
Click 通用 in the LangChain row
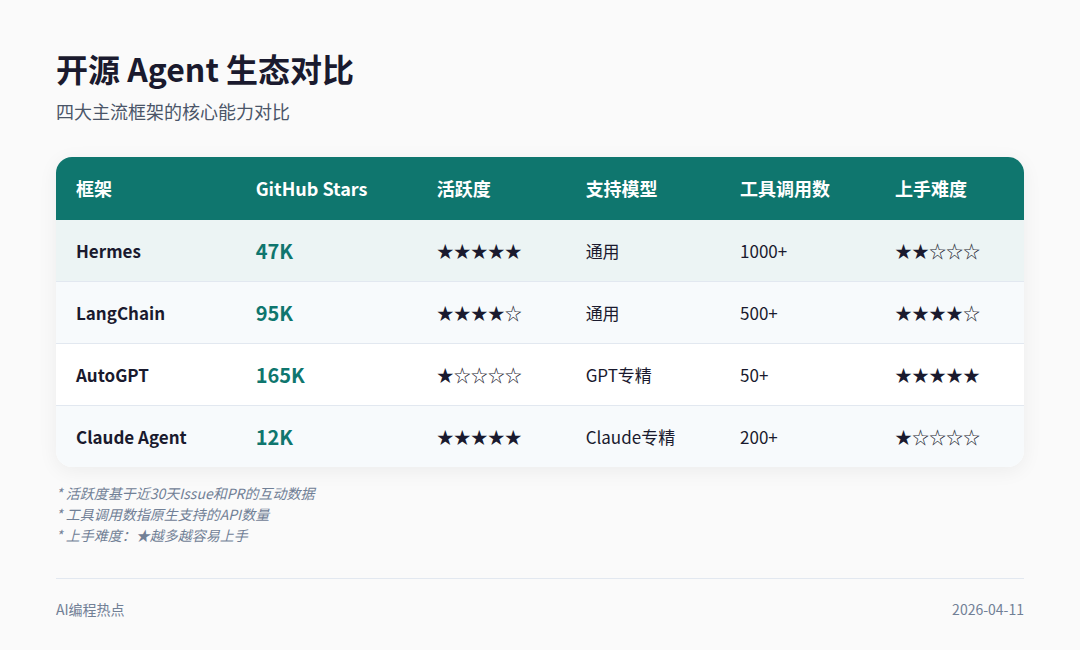(602, 314)
